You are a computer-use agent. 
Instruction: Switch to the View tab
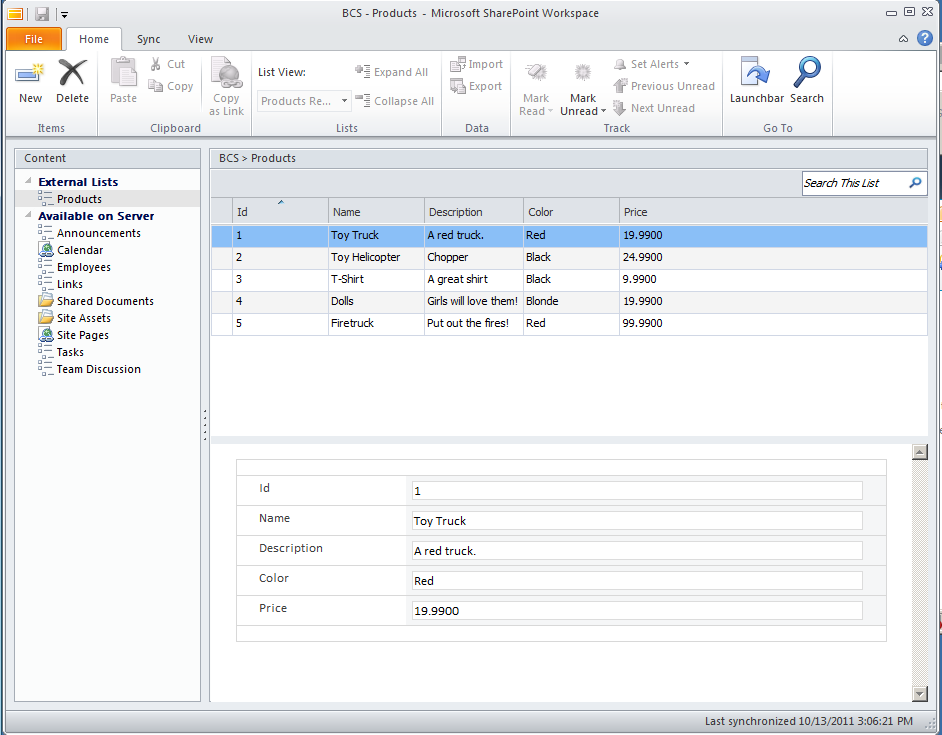(200, 39)
